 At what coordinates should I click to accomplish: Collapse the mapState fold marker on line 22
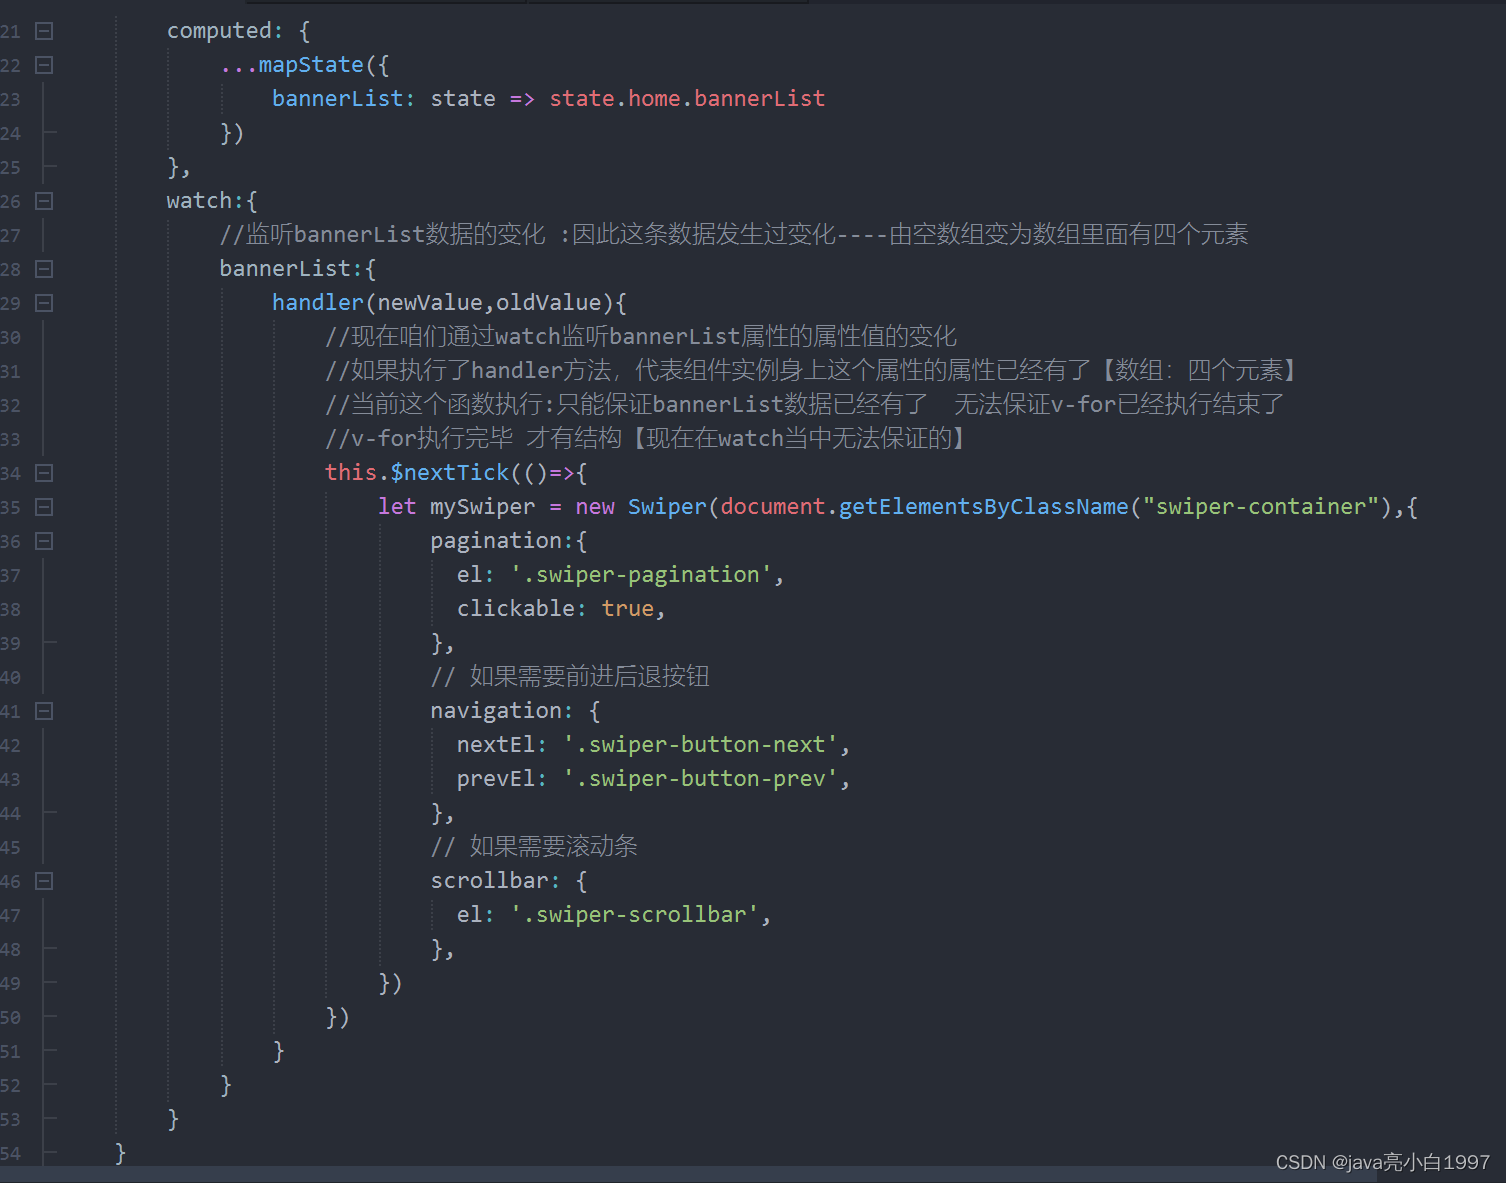44,65
